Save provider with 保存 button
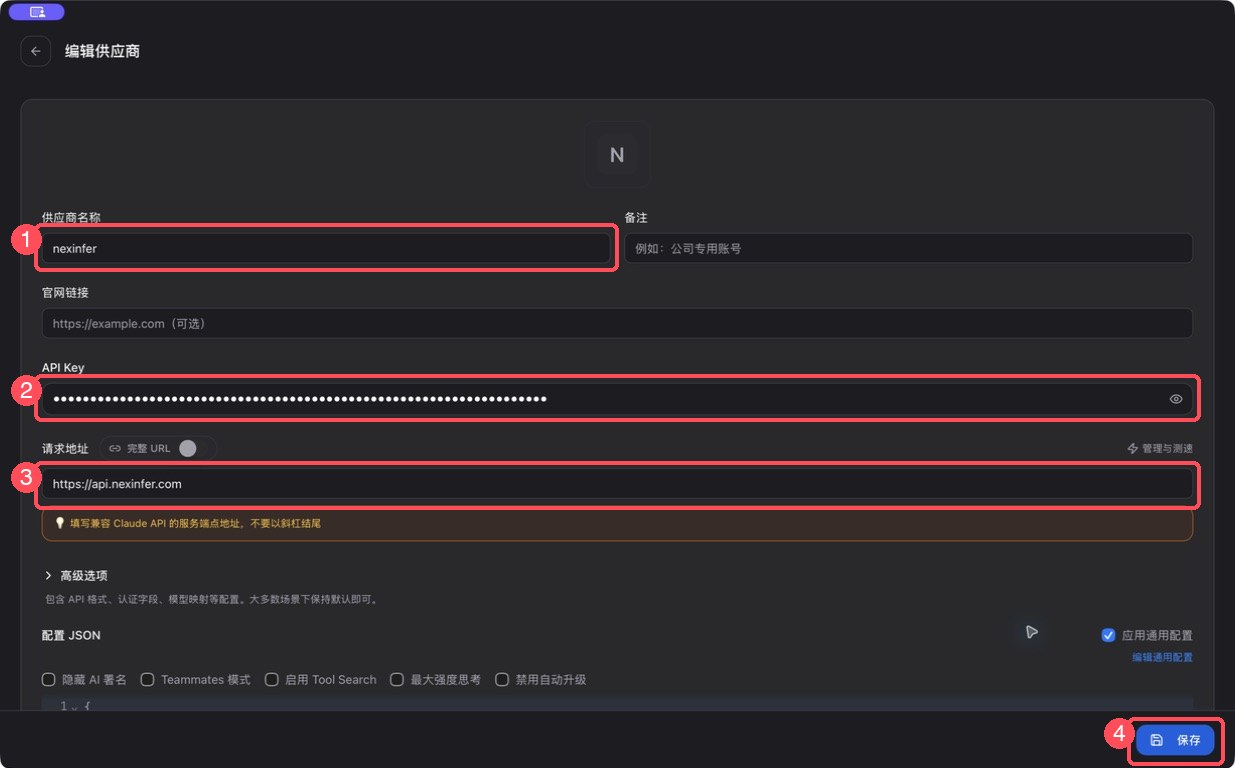 click(x=1175, y=740)
